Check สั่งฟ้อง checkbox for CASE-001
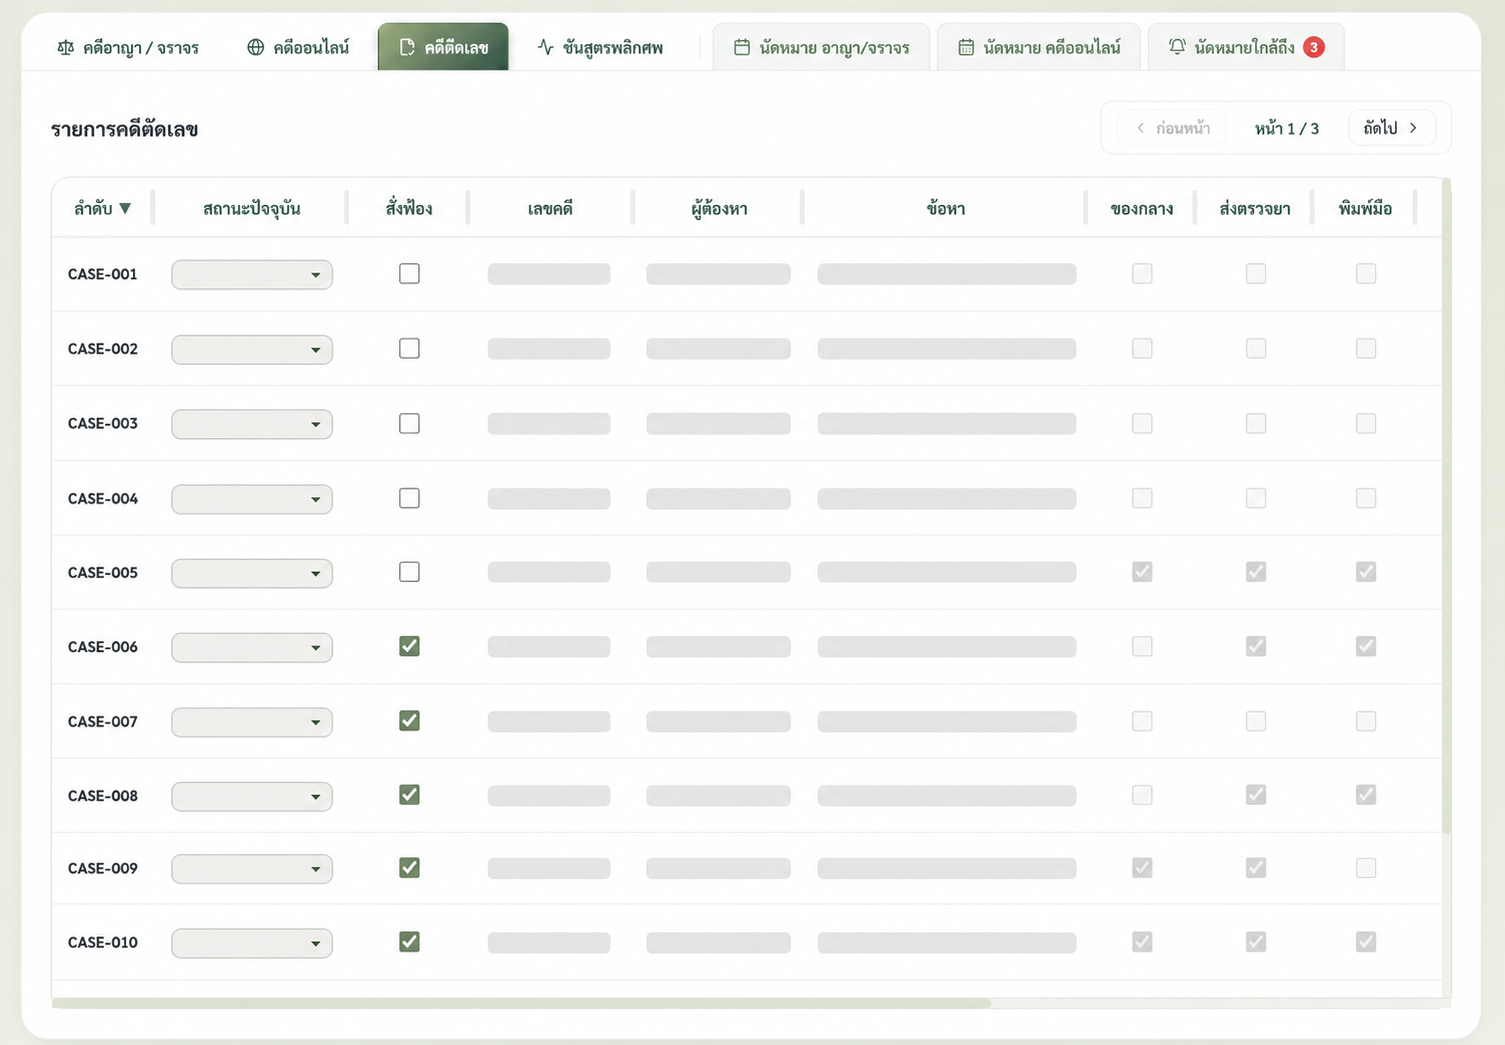 tap(409, 273)
